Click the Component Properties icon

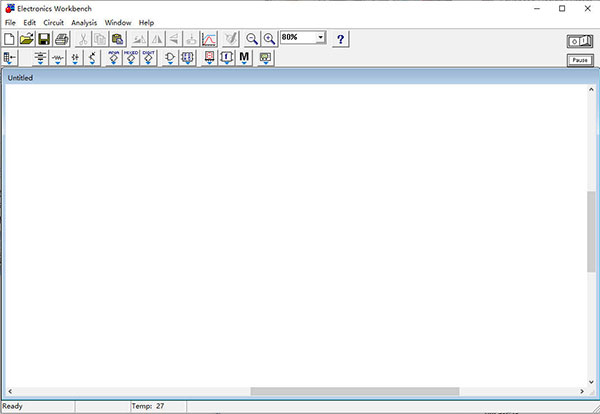tap(231, 39)
